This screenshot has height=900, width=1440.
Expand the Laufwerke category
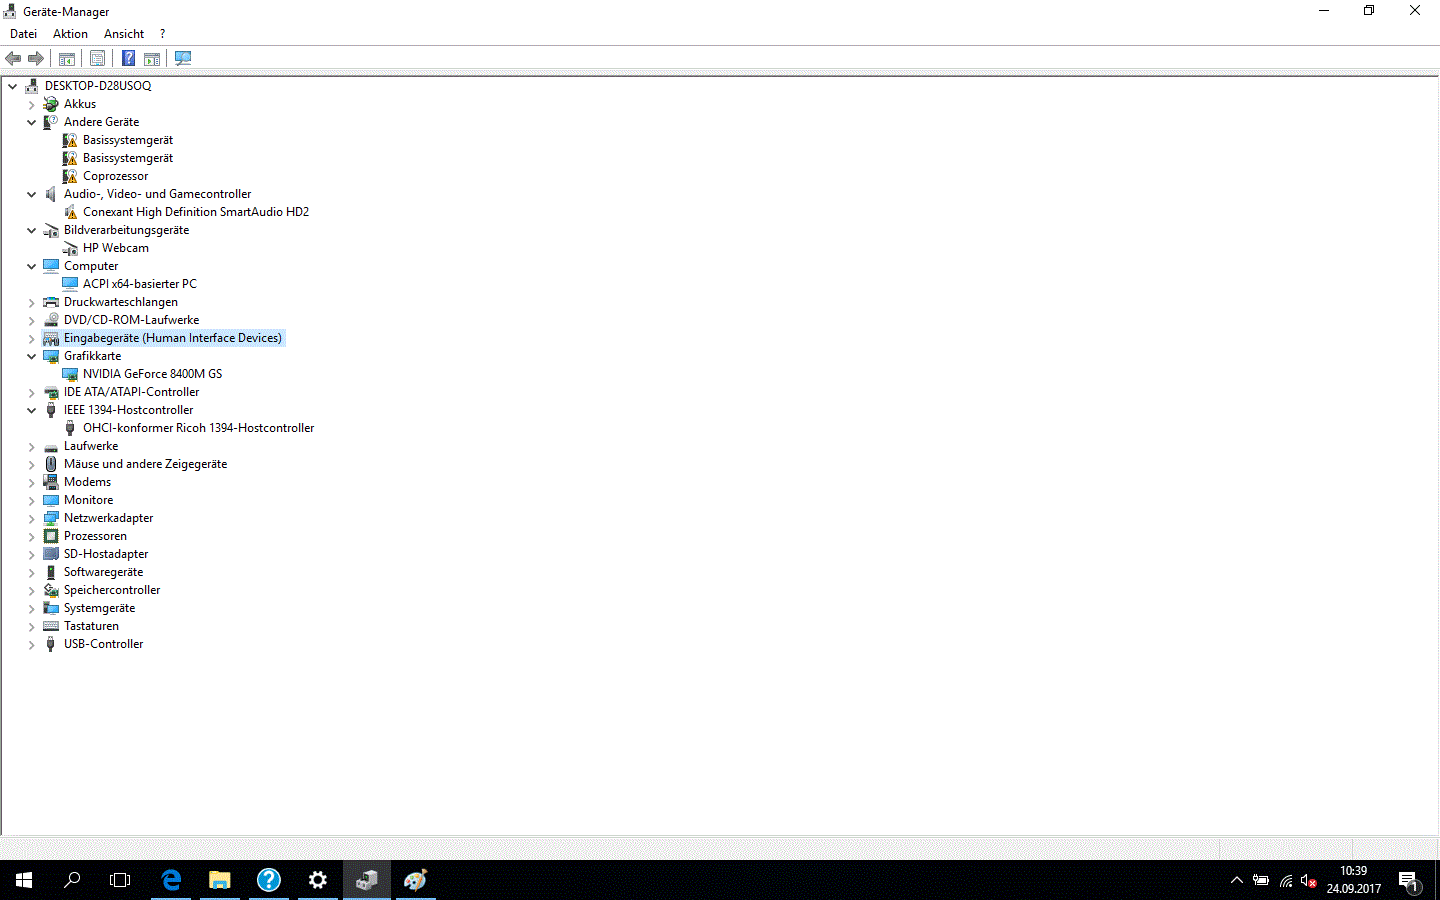[32, 446]
